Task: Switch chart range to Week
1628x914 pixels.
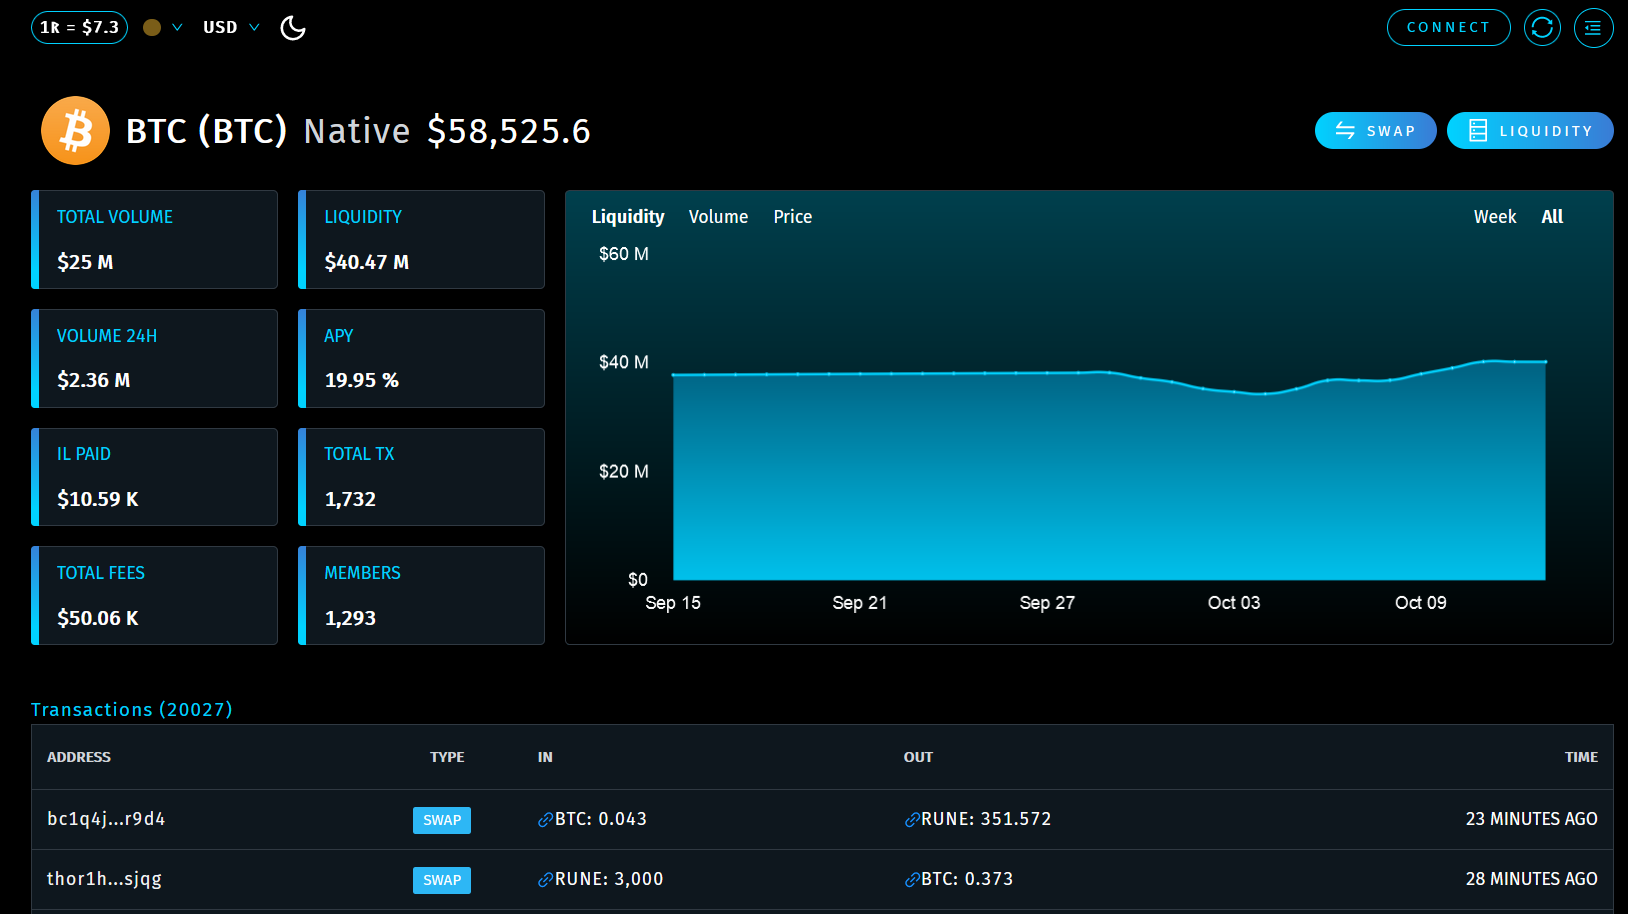Action: (x=1494, y=217)
